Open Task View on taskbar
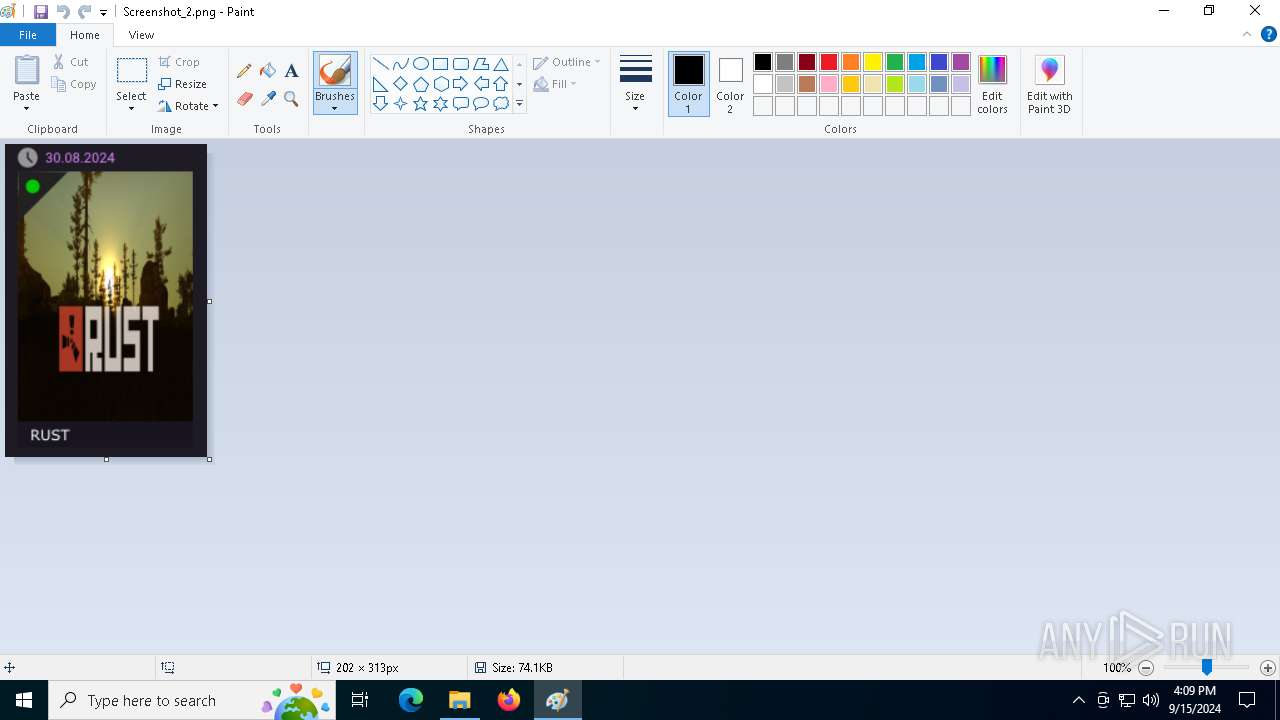The height and width of the screenshot is (720, 1280). (x=360, y=700)
